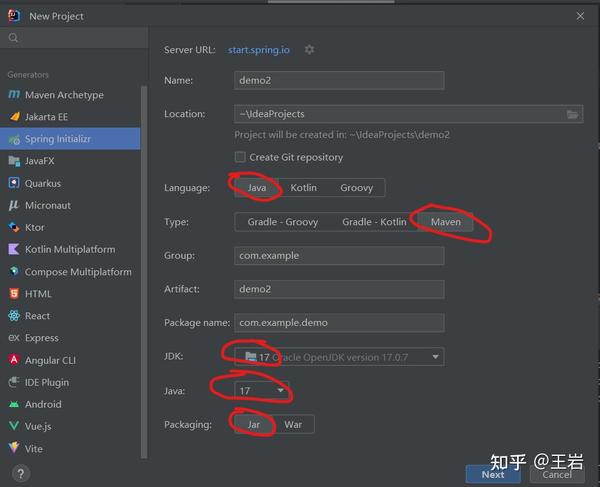Select Angular CLI generator

70,360
